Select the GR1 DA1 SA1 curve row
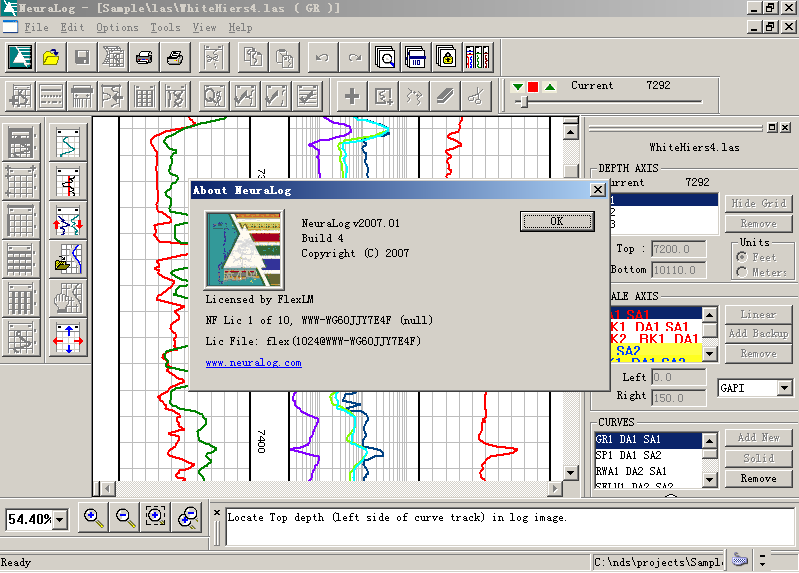The width and height of the screenshot is (799, 573). pyautogui.click(x=648, y=439)
